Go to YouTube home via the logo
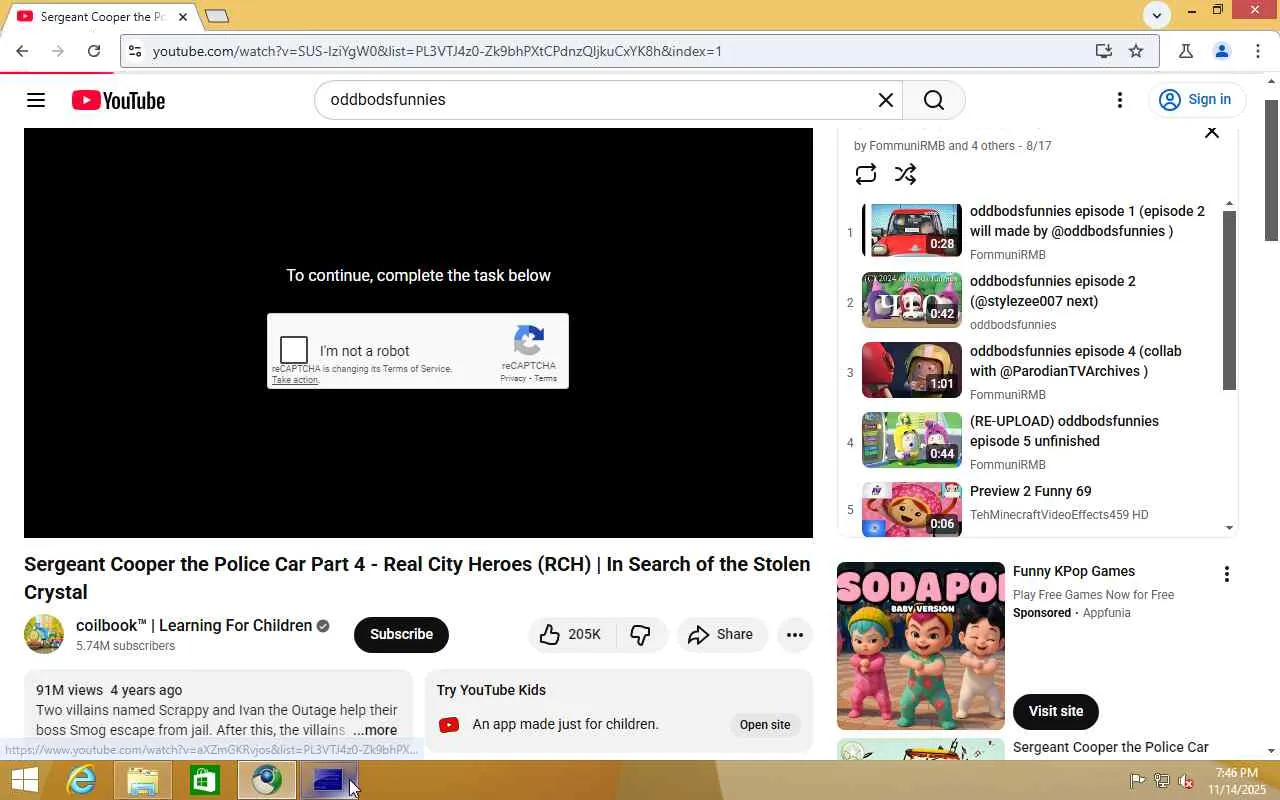The width and height of the screenshot is (1280, 800). (118, 100)
